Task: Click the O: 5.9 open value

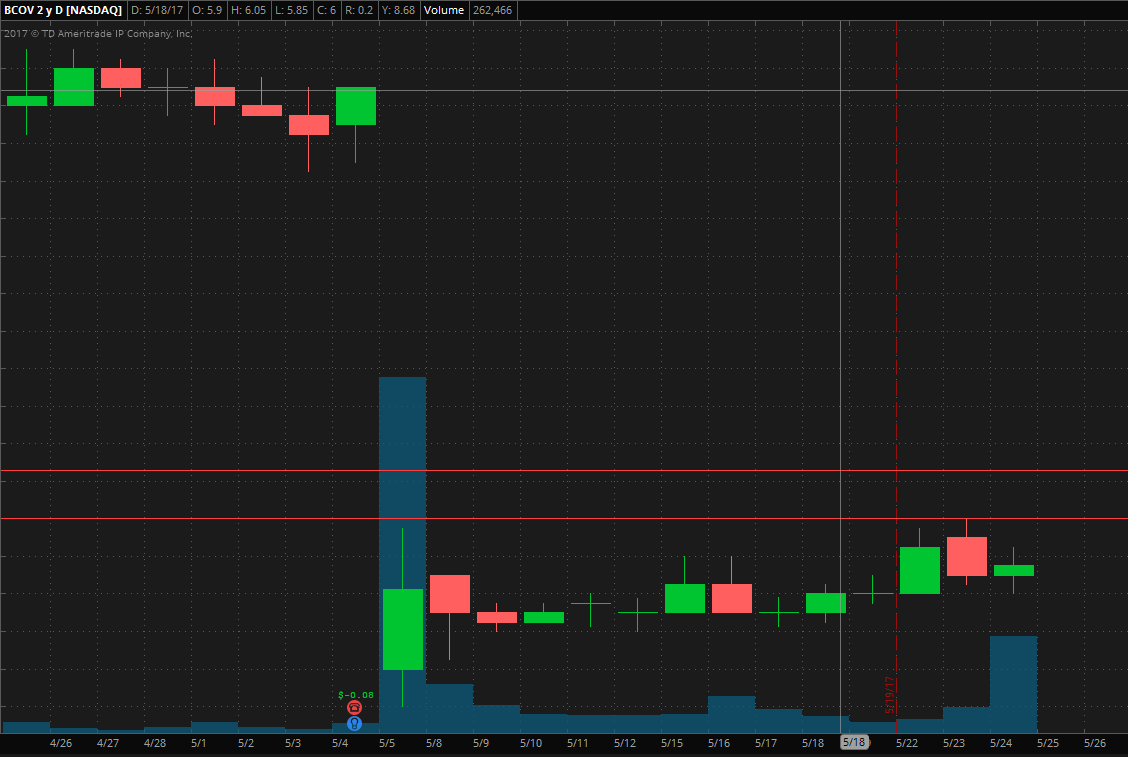Action: pos(207,10)
